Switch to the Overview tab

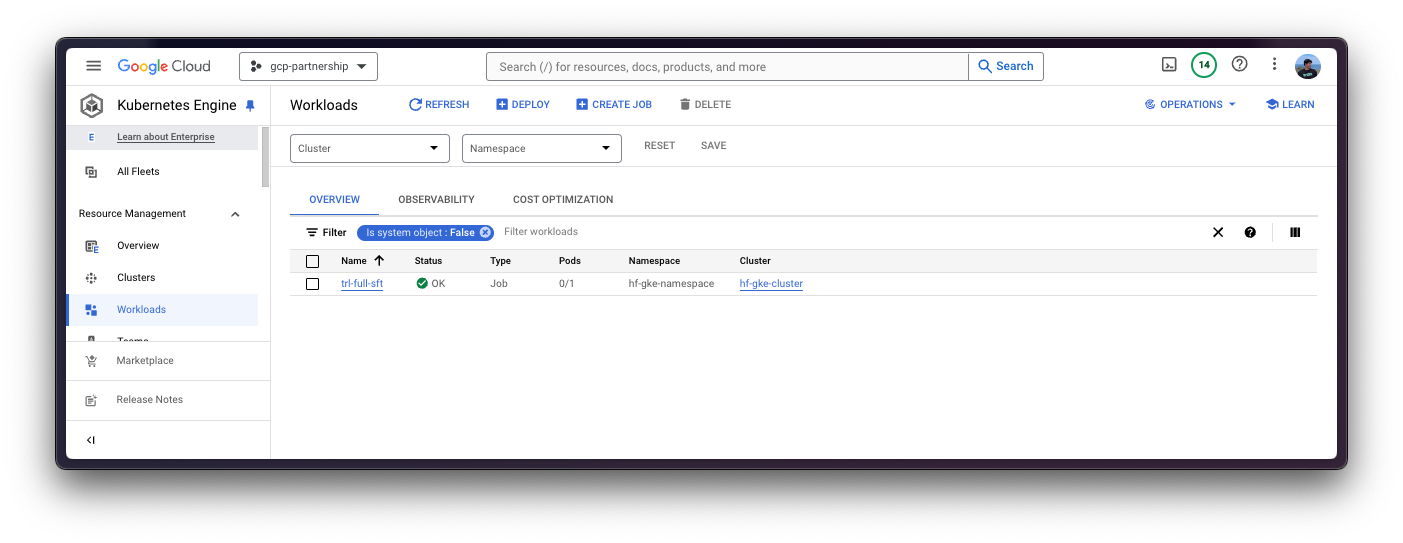click(334, 200)
